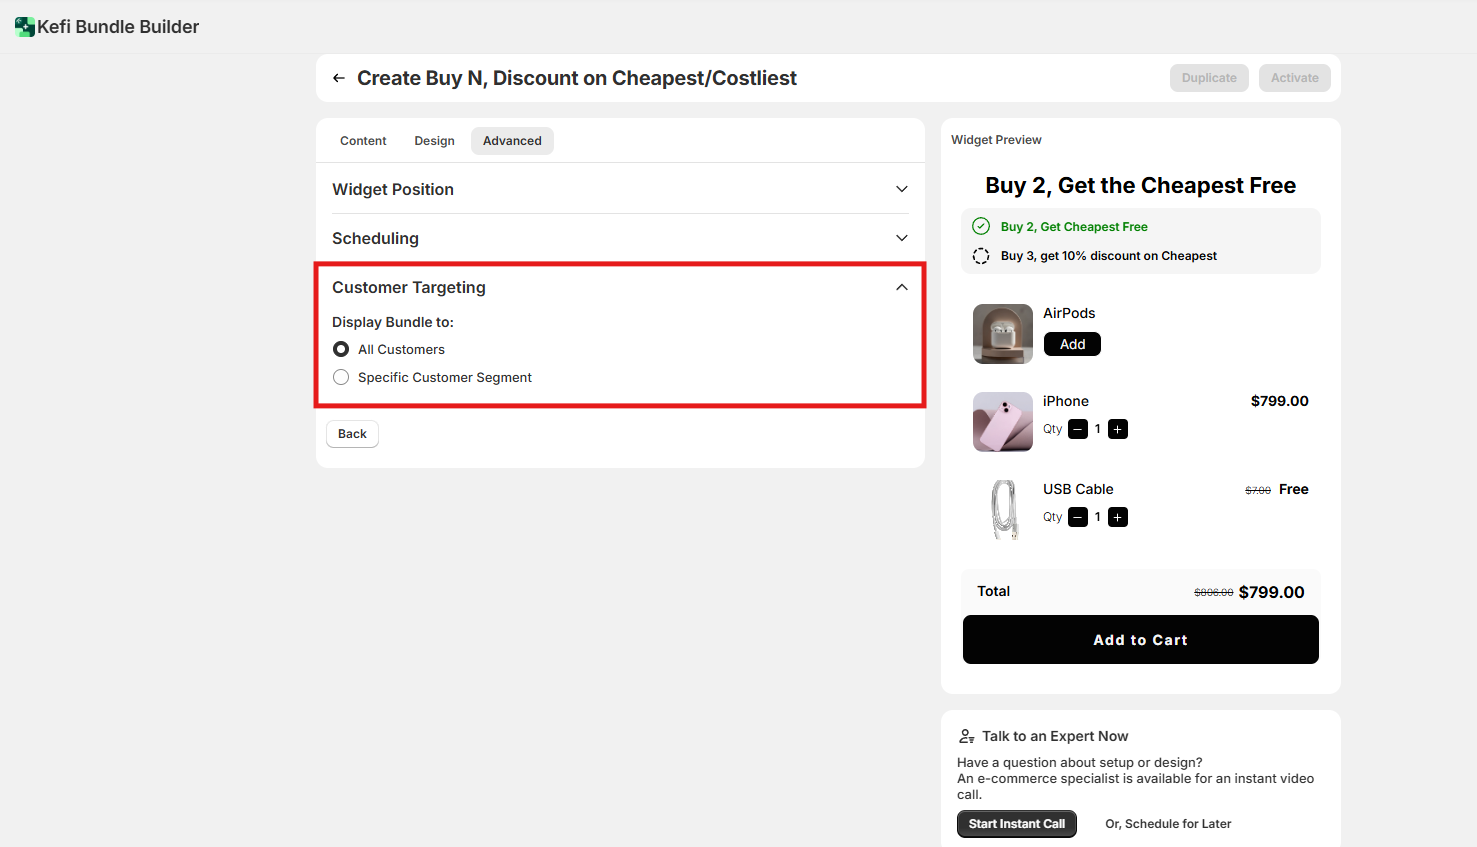The image size is (1477, 847).
Task: Click the Kefi Bundle Builder logo icon
Action: [x=25, y=27]
